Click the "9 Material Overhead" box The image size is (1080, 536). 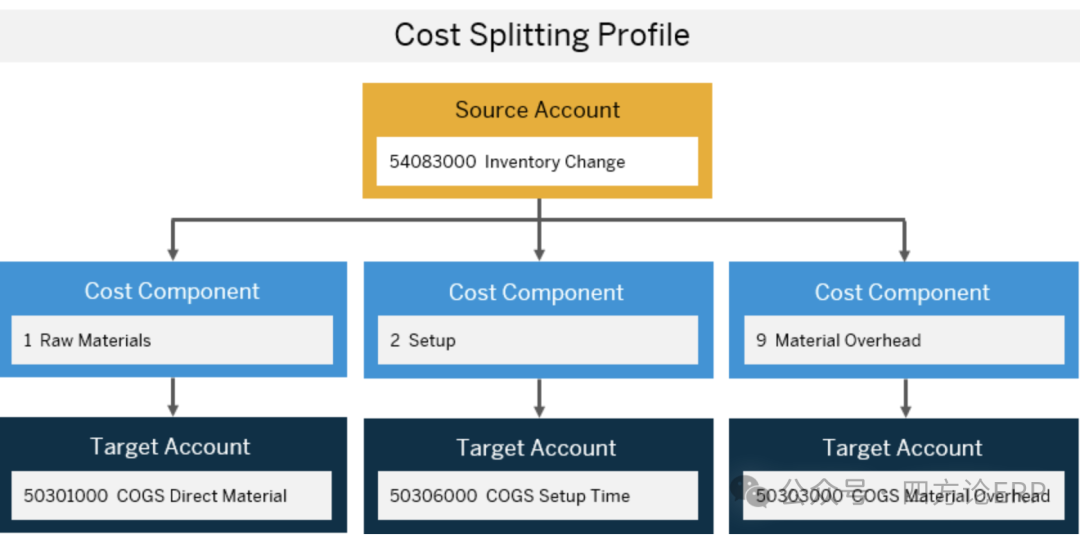click(904, 340)
